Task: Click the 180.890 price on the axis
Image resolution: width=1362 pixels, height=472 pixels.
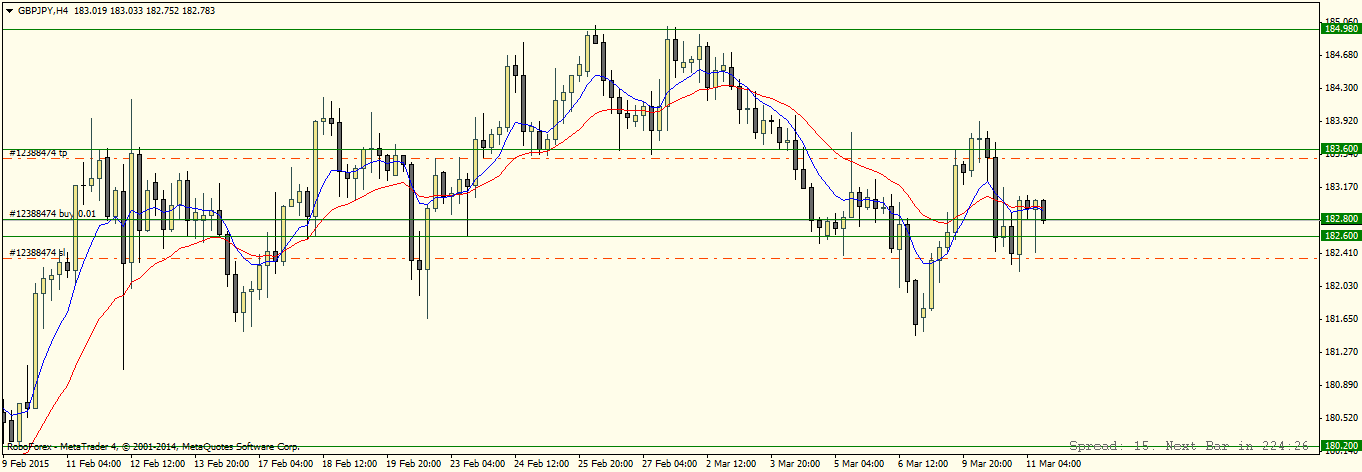Action: tap(1341, 385)
